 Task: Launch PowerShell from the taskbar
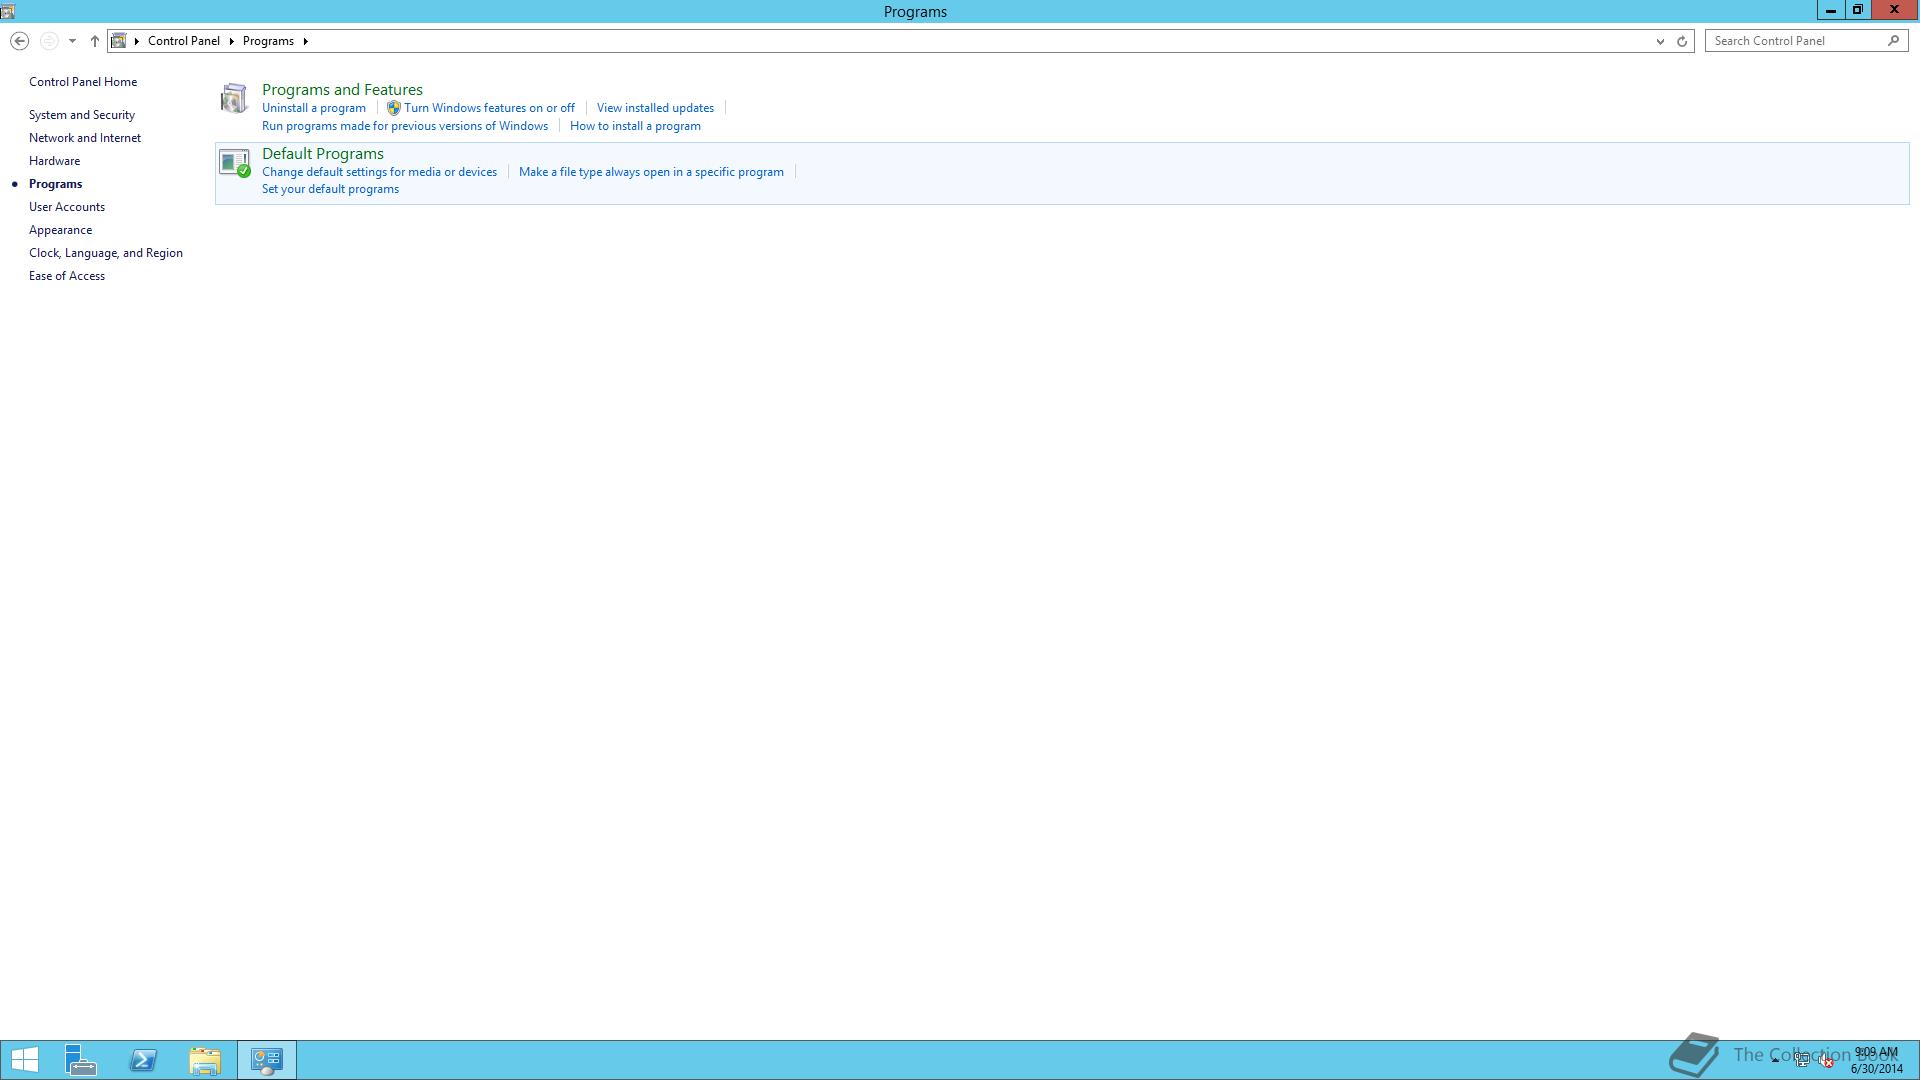point(143,1060)
